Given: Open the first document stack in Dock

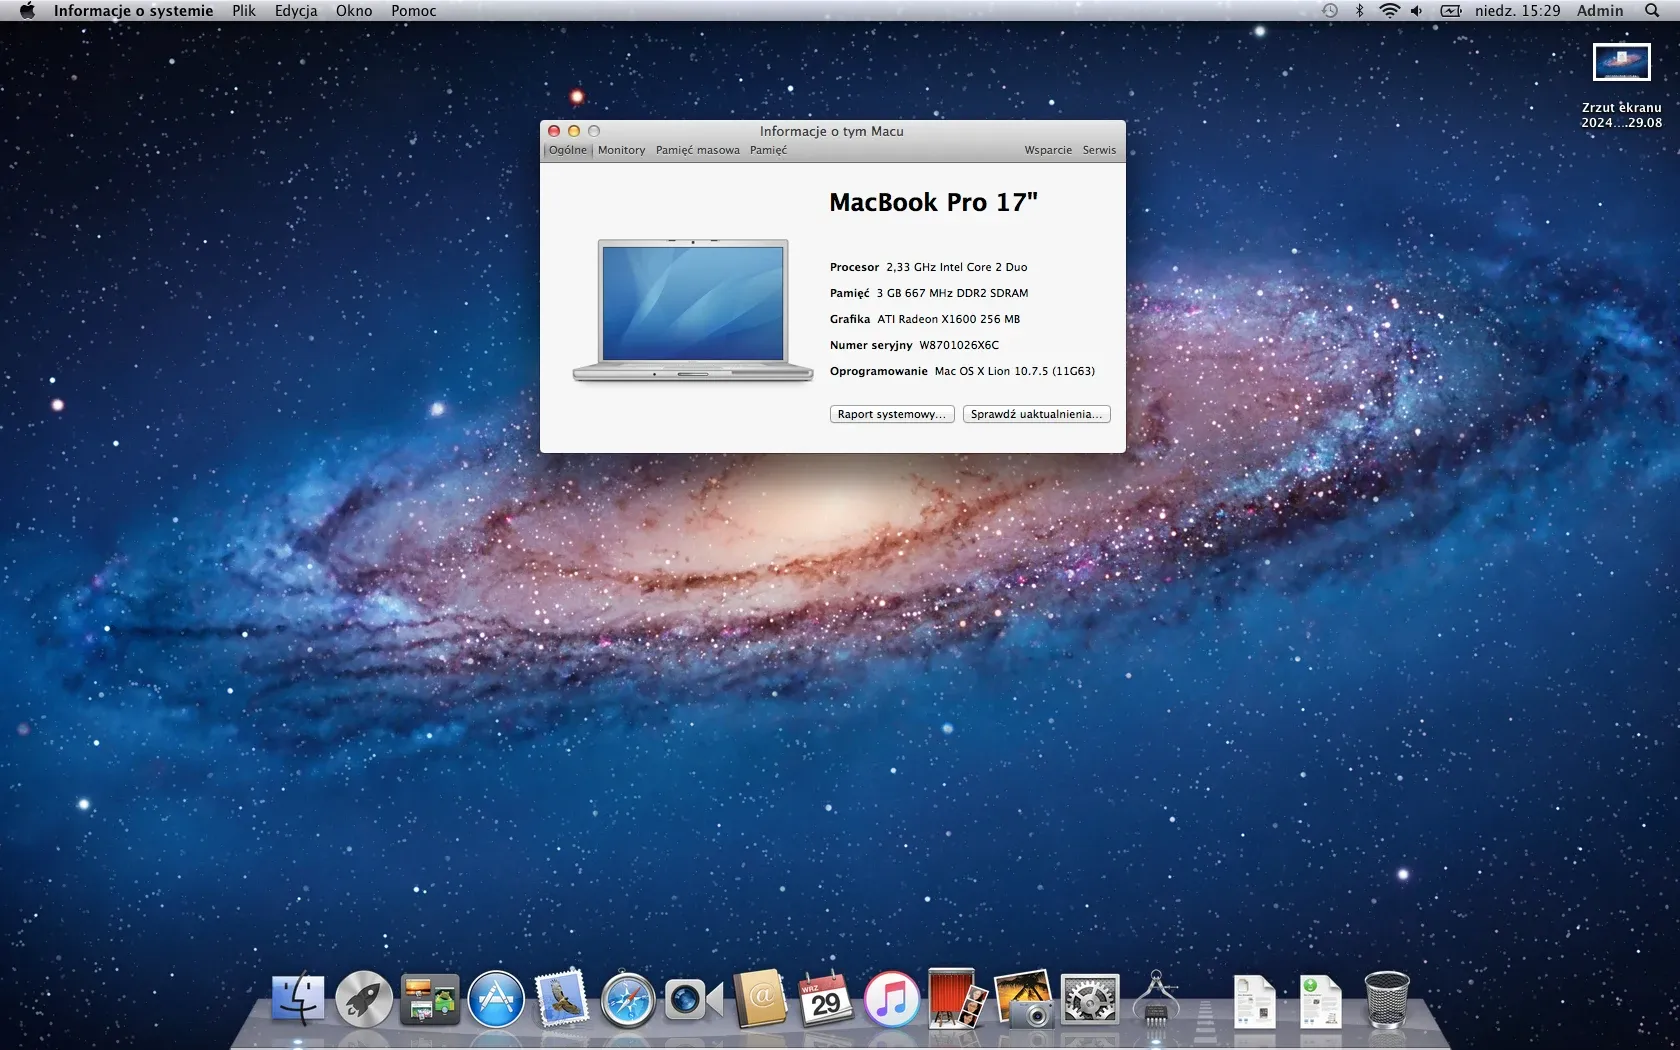Looking at the screenshot, I should coord(1254,1001).
